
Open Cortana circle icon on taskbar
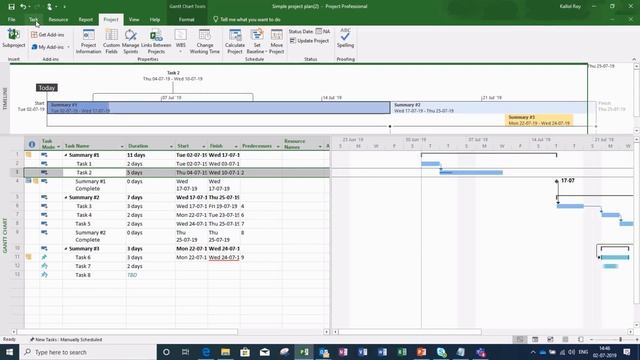[166, 352]
